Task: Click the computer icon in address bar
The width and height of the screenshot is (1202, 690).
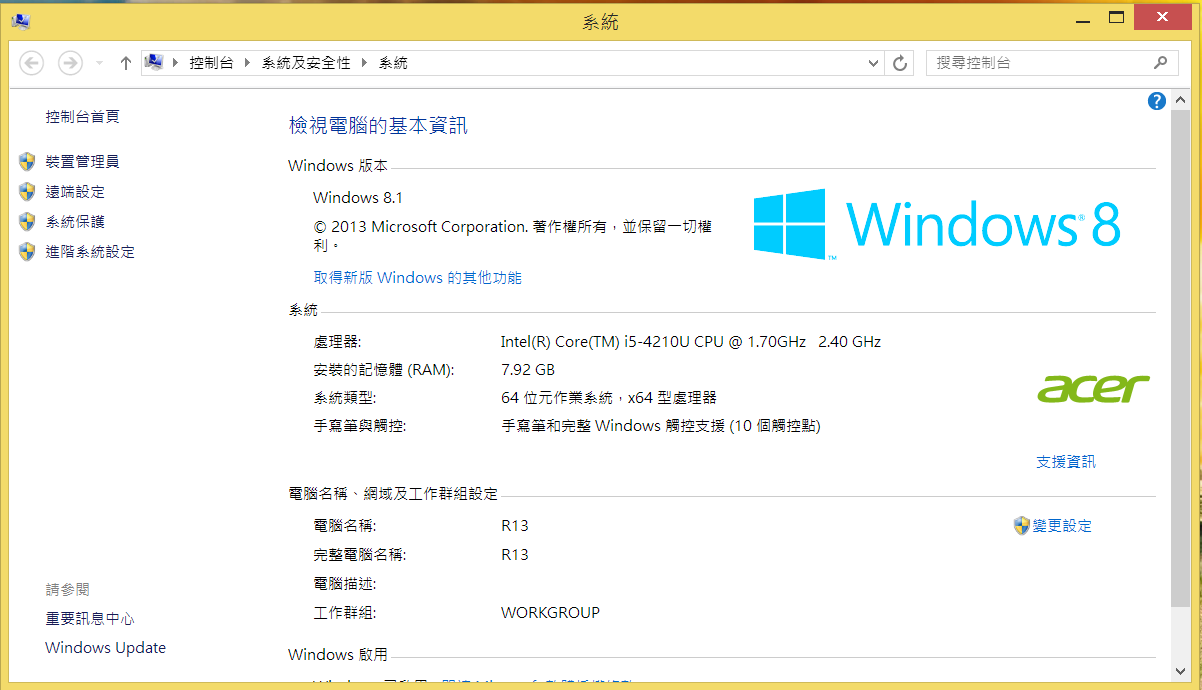Action: pos(154,62)
